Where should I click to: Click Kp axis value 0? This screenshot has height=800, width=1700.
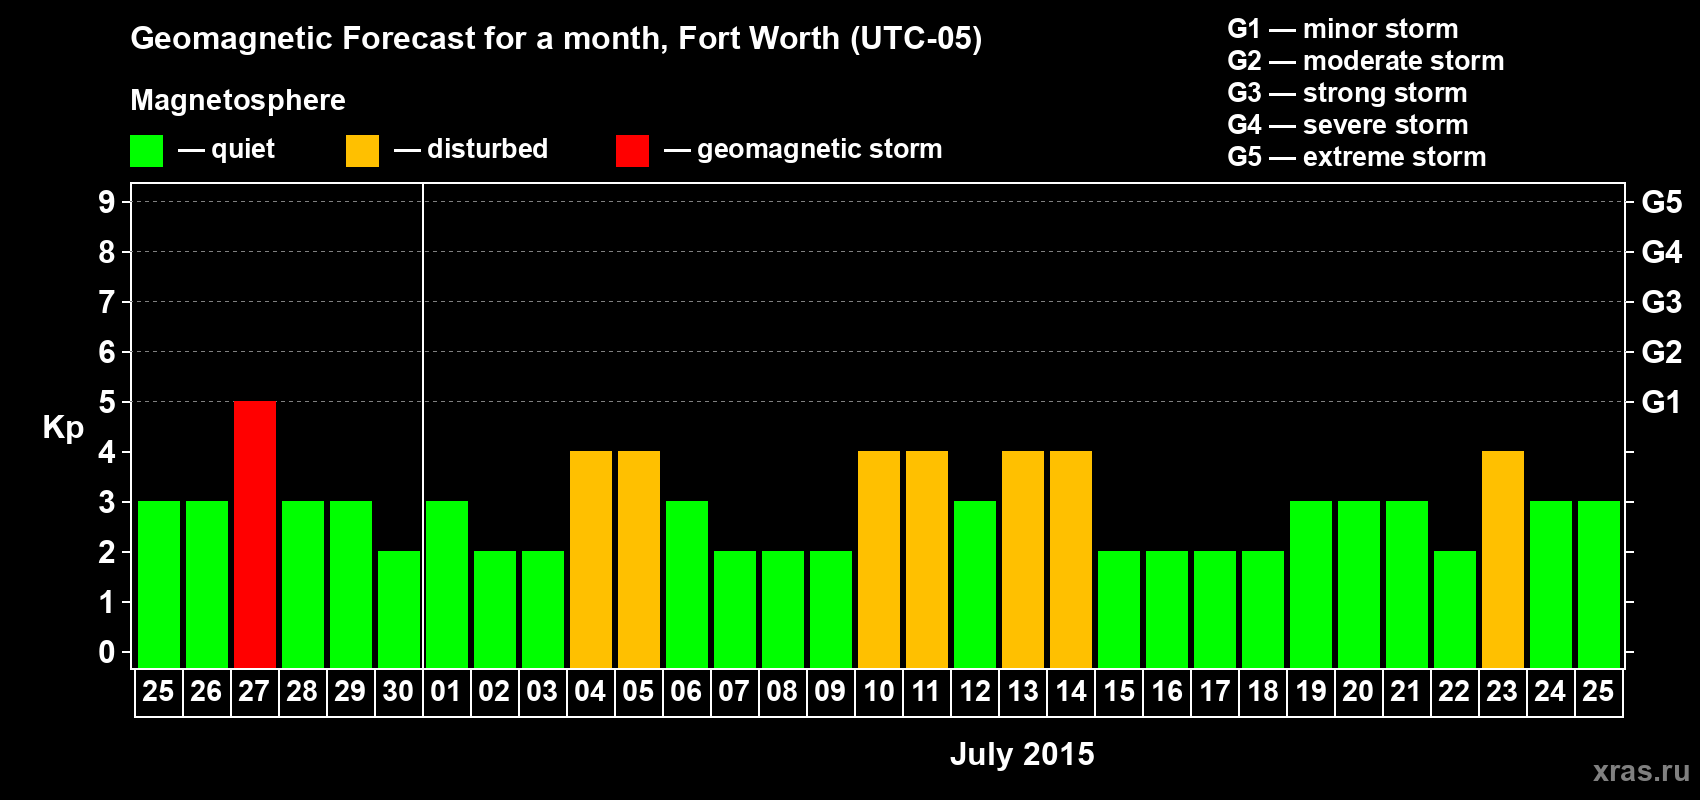107,652
